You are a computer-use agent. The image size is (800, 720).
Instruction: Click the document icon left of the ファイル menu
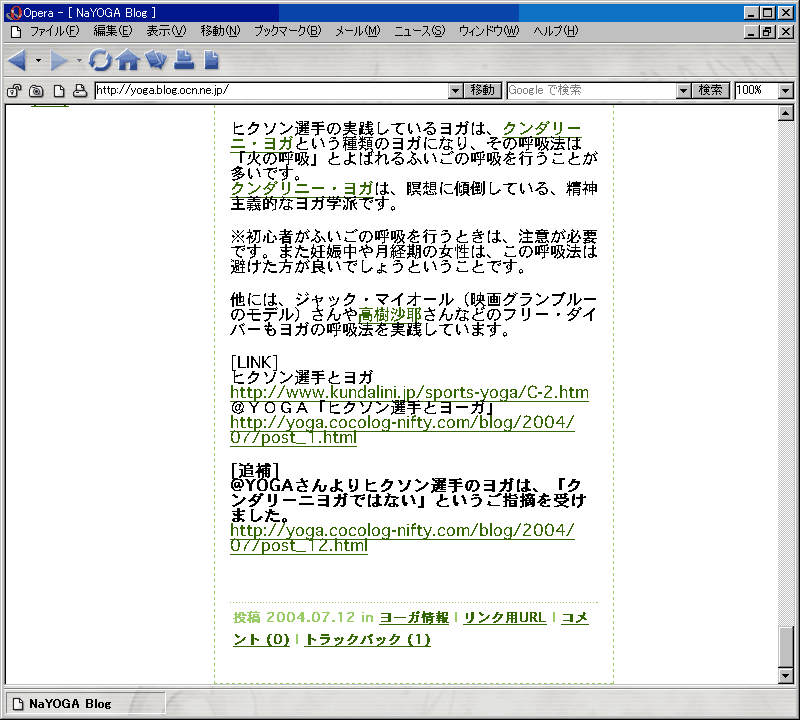point(16,32)
